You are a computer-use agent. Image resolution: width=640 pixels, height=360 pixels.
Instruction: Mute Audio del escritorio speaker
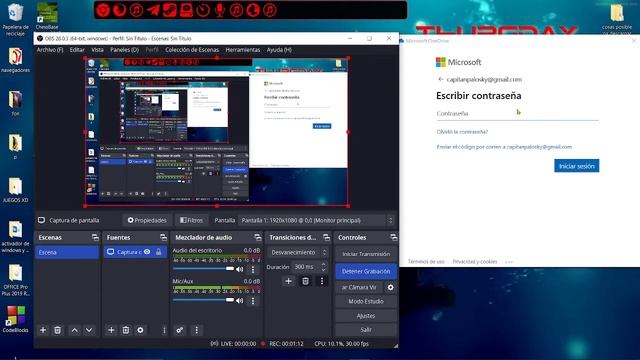[x=240, y=269]
